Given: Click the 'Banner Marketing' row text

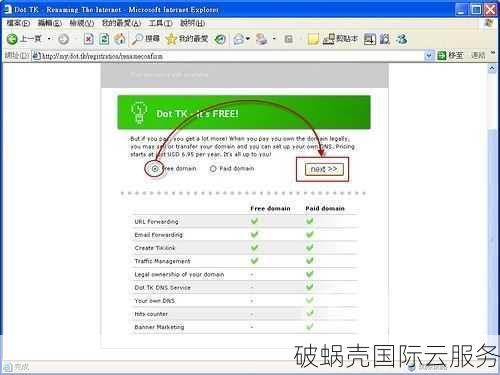Looking at the screenshot, I should 159,327.
